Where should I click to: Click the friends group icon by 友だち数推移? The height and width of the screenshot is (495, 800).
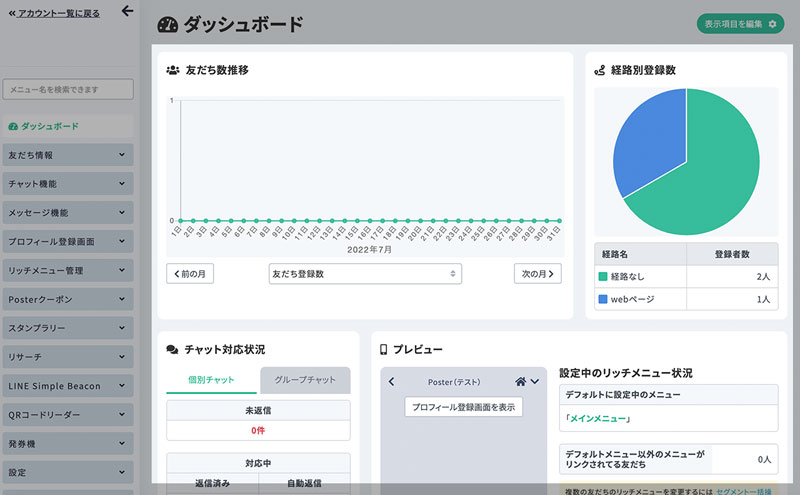click(173, 70)
